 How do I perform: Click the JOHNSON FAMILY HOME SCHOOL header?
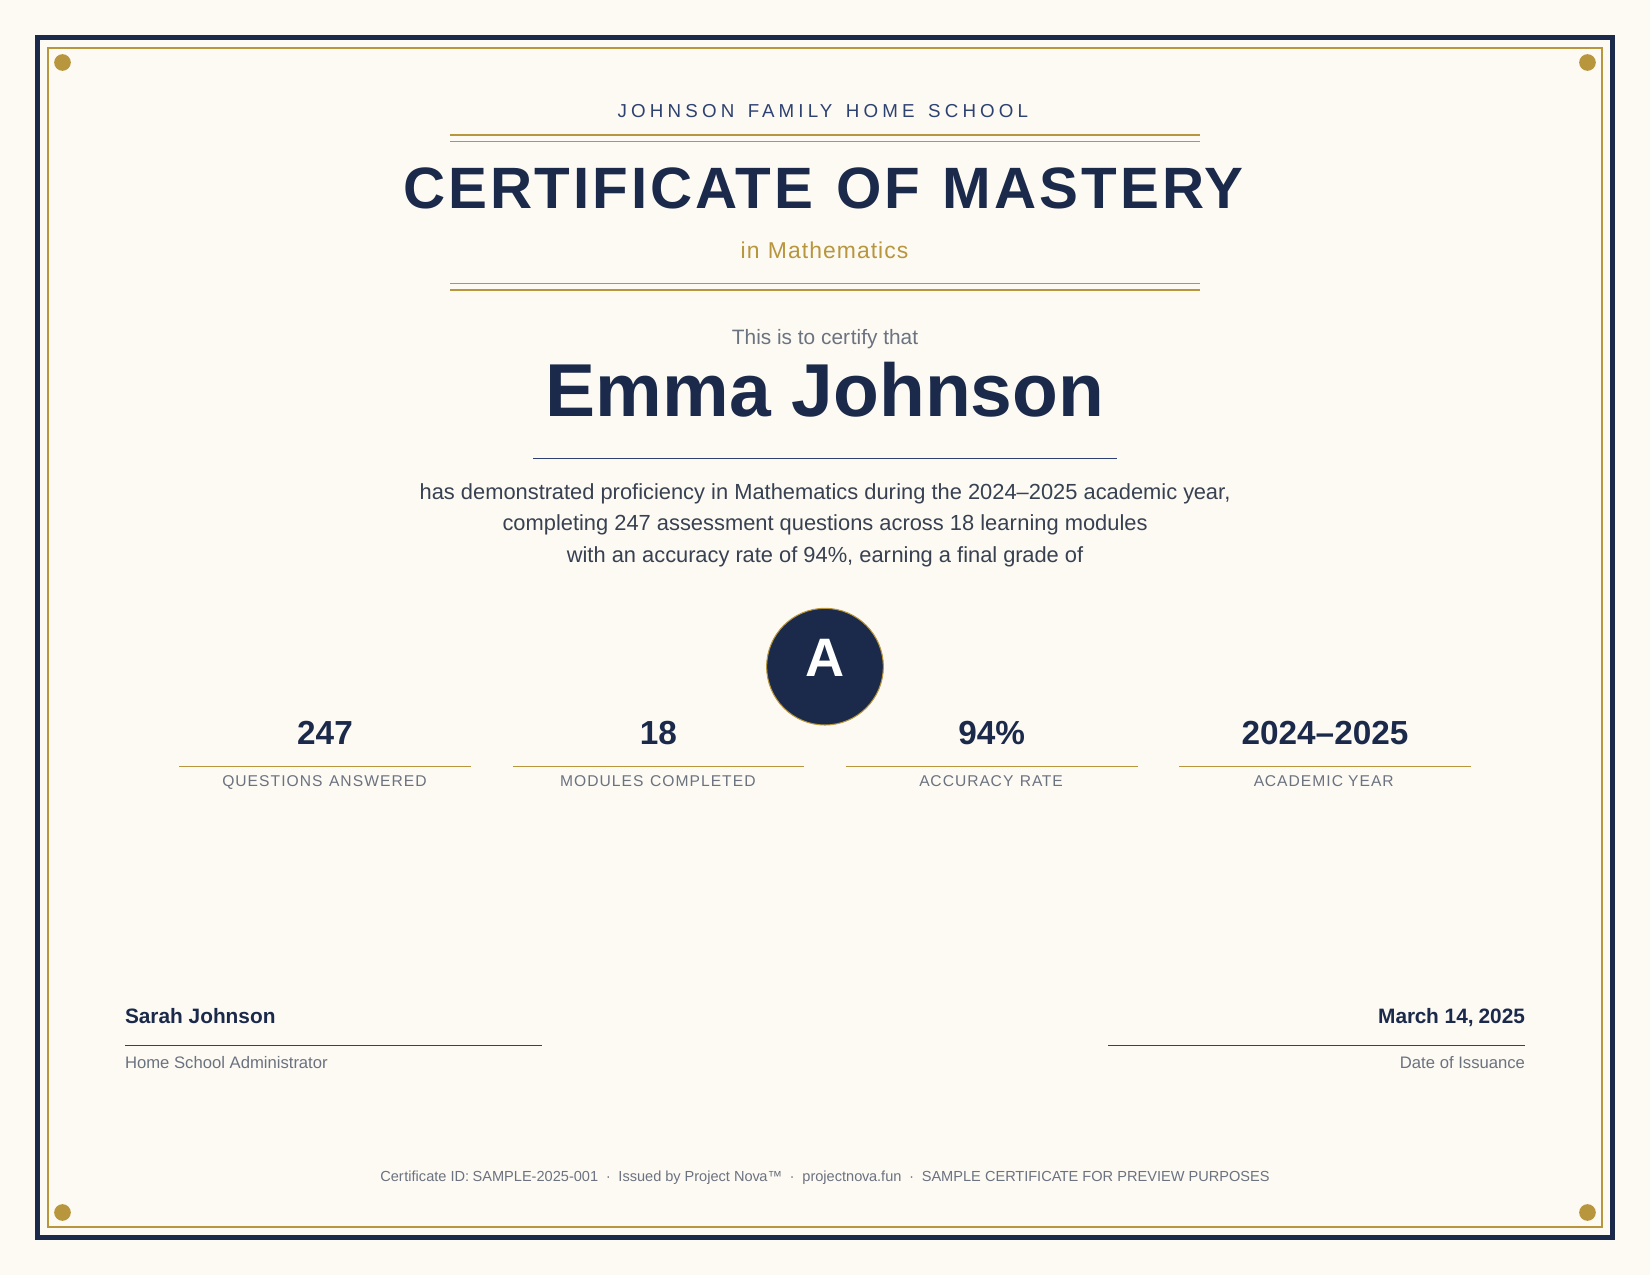coord(824,110)
